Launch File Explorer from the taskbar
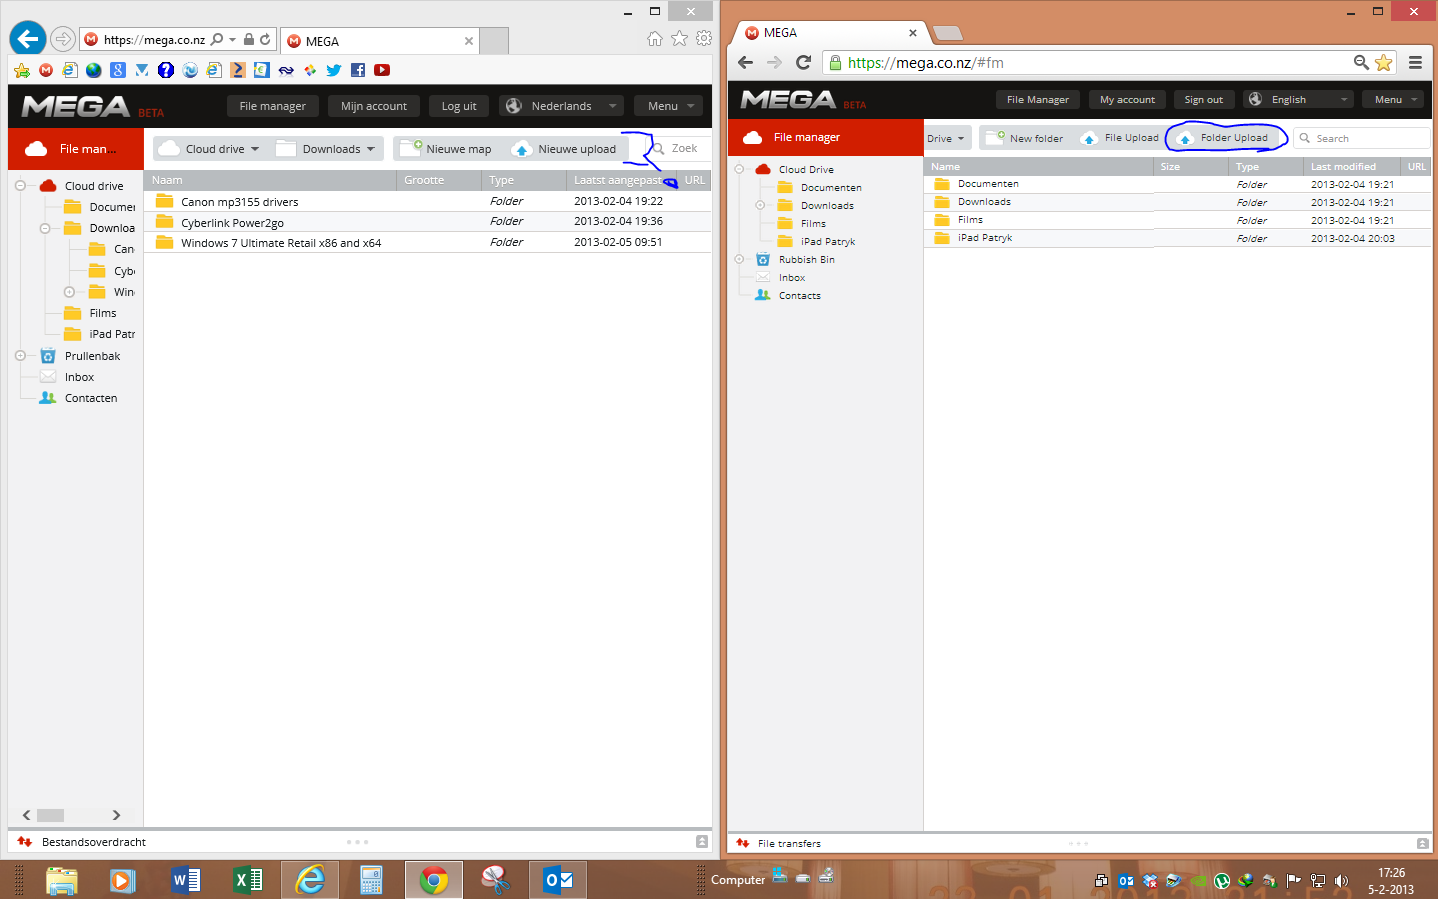The width and height of the screenshot is (1438, 899). [x=62, y=880]
